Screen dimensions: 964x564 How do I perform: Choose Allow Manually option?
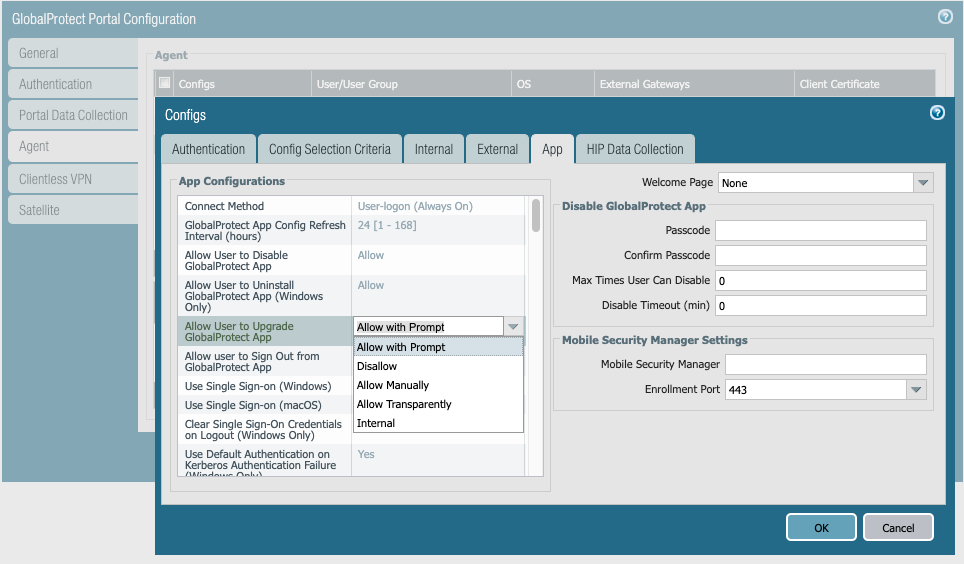(438, 385)
